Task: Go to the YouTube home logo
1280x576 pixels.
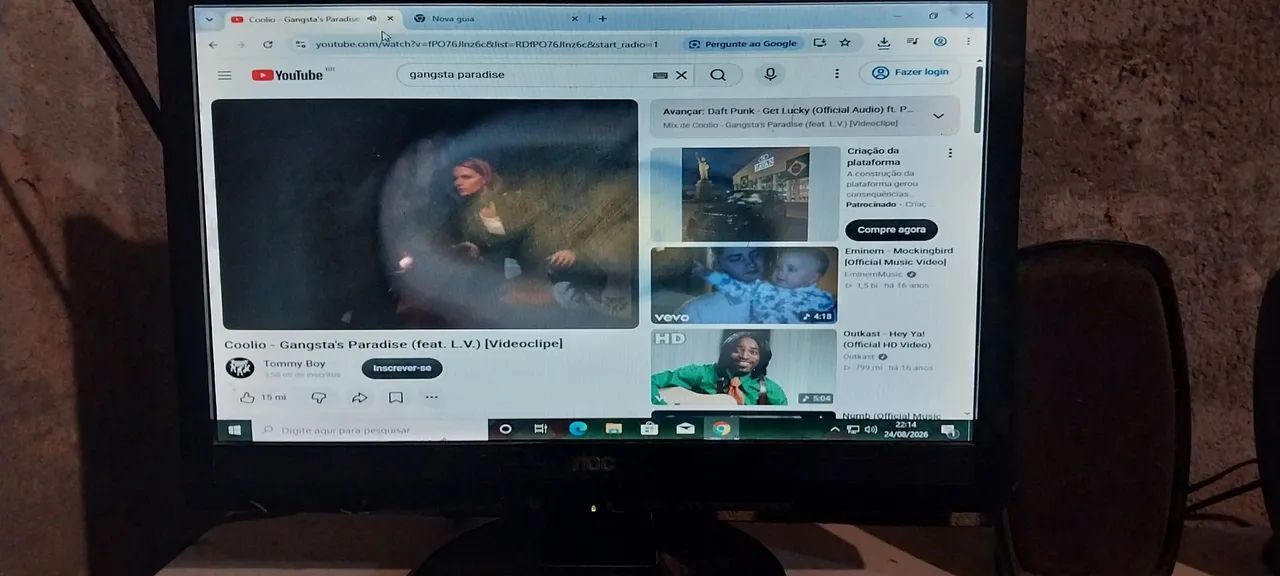Action: tap(287, 75)
